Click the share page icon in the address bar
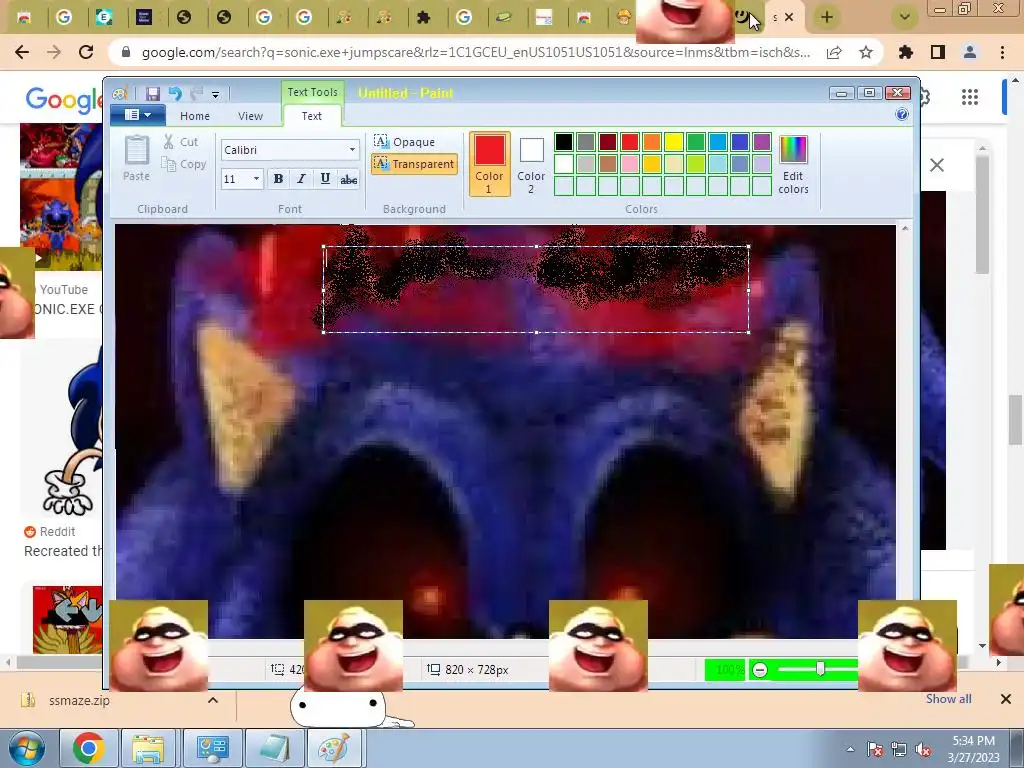Image resolution: width=1024 pixels, height=768 pixels. click(x=833, y=52)
